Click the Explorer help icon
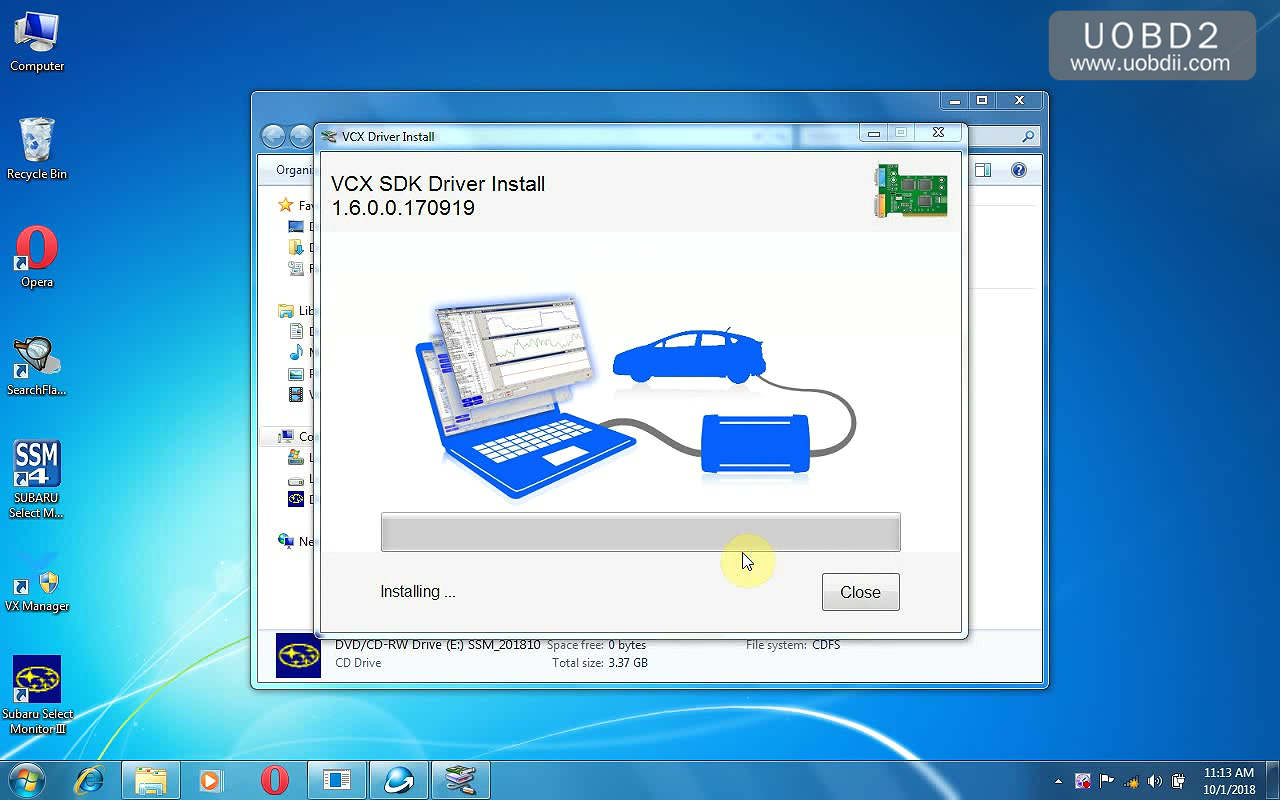 click(1018, 170)
